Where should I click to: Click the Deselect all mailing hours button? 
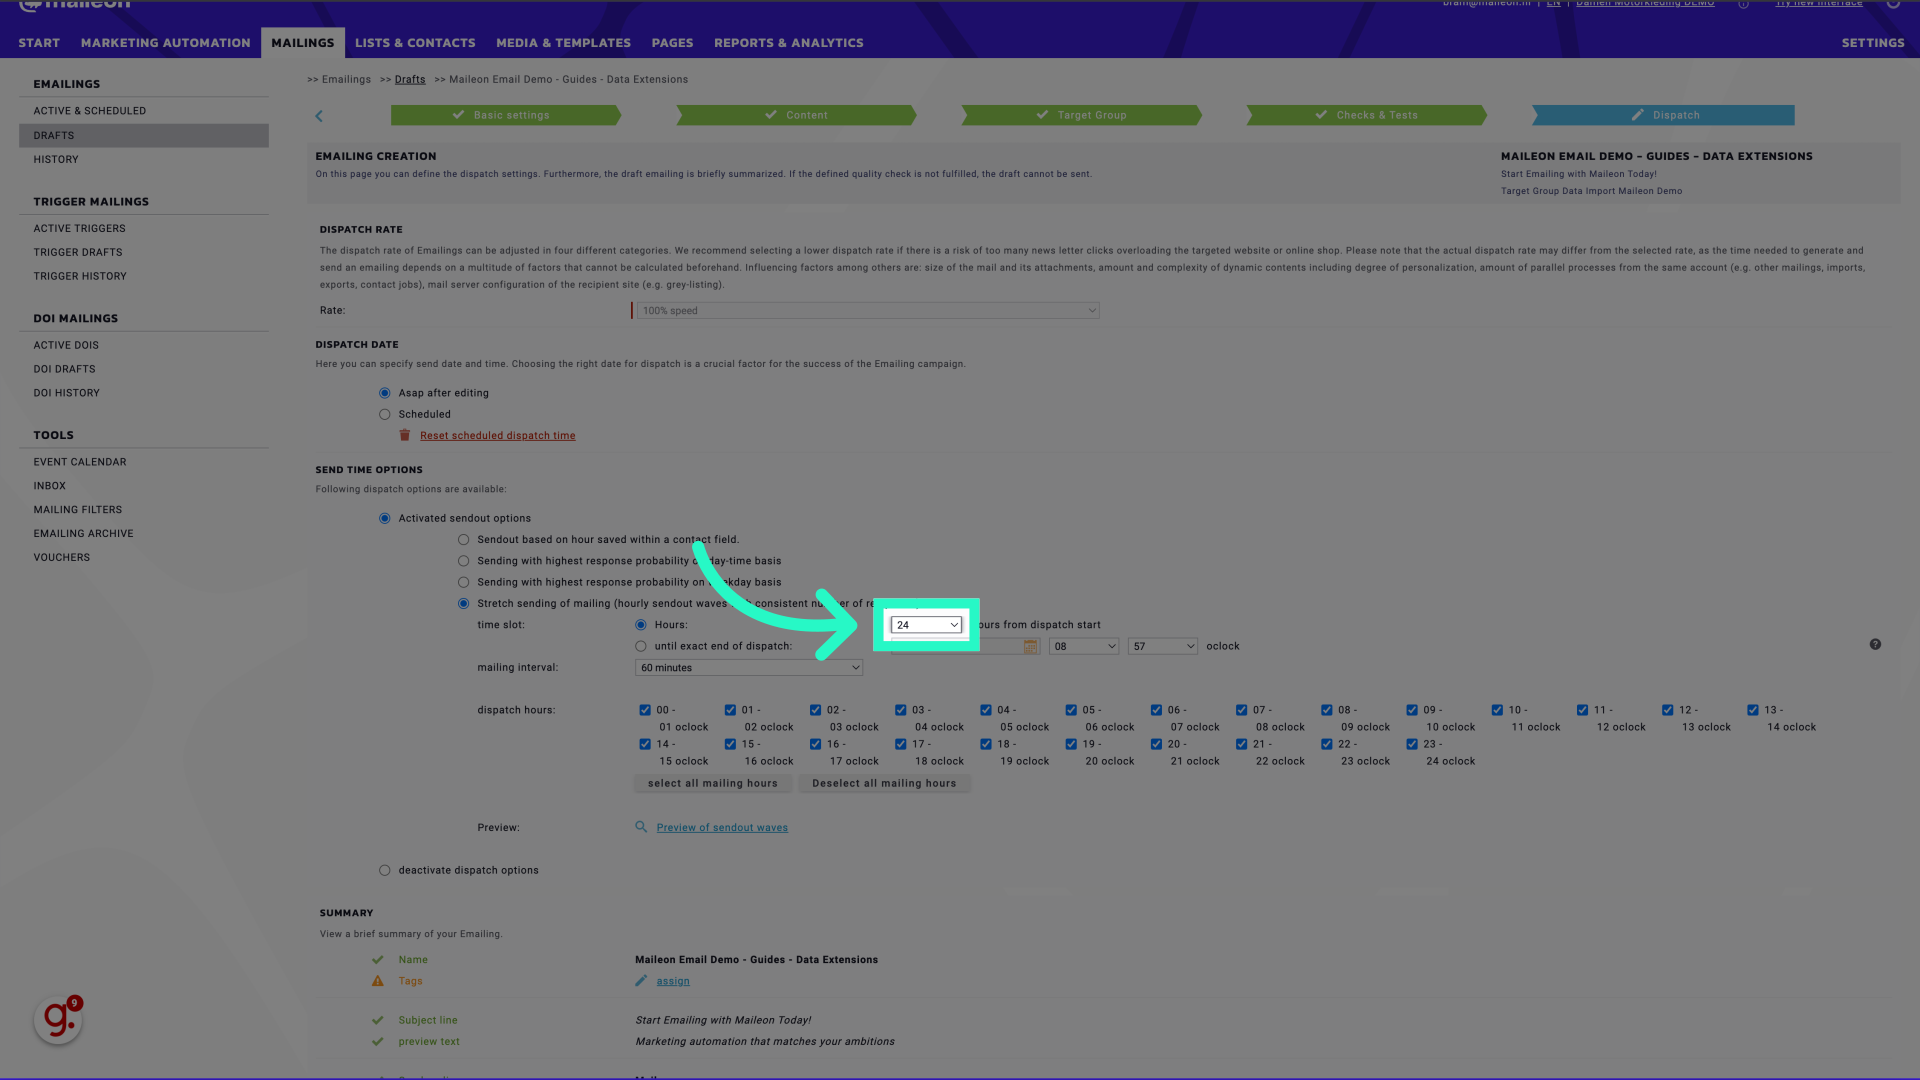point(884,783)
